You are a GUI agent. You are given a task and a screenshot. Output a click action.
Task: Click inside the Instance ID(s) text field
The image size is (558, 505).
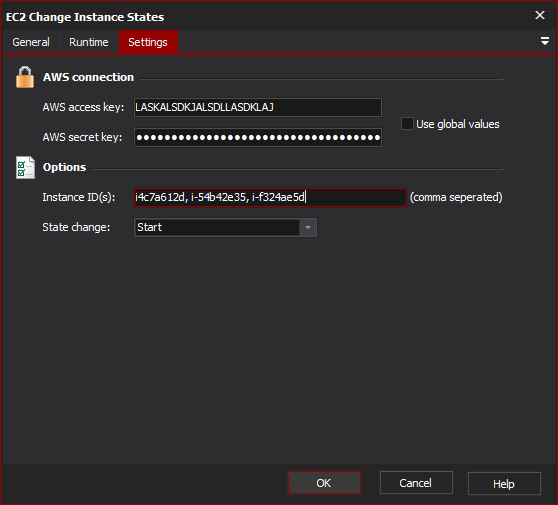[x=270, y=197]
